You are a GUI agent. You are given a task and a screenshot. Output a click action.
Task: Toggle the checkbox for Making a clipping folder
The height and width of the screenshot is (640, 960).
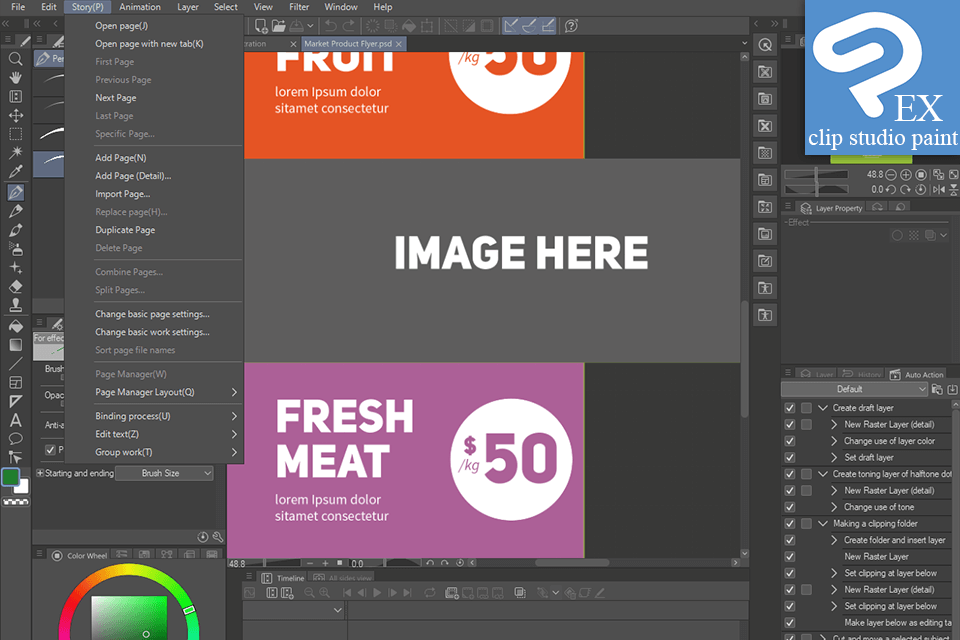point(790,523)
